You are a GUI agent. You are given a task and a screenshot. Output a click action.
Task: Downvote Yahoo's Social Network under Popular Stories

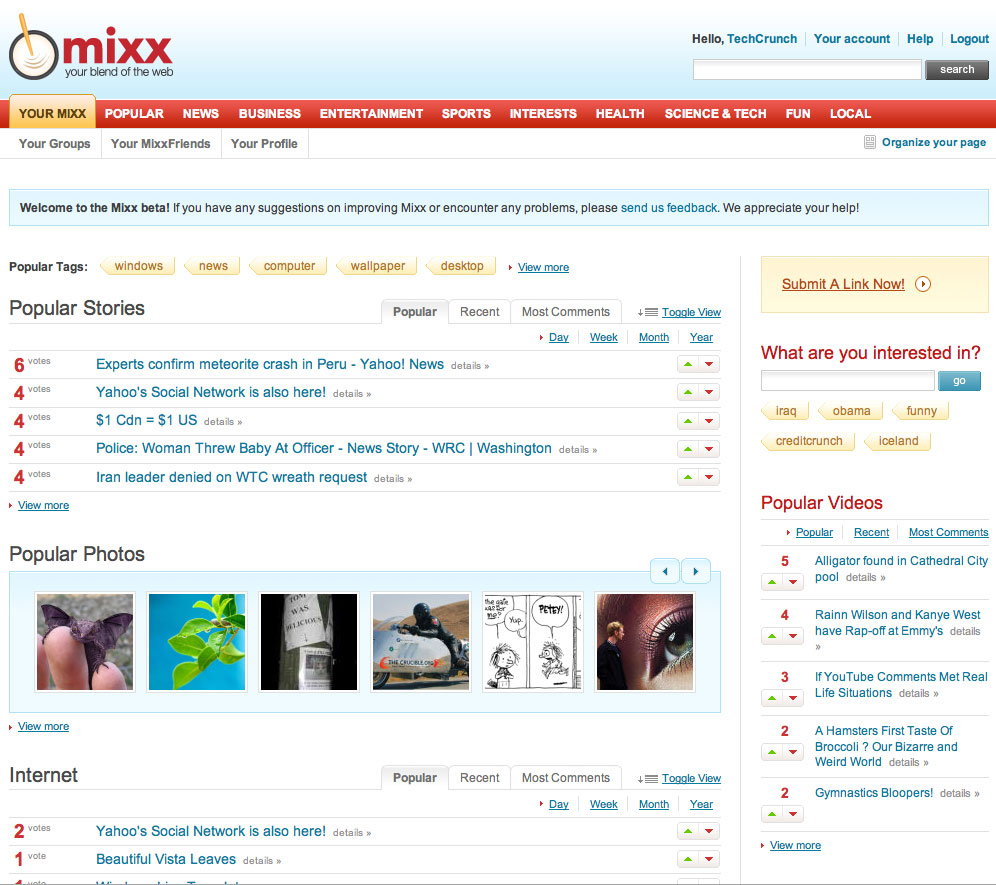click(709, 393)
